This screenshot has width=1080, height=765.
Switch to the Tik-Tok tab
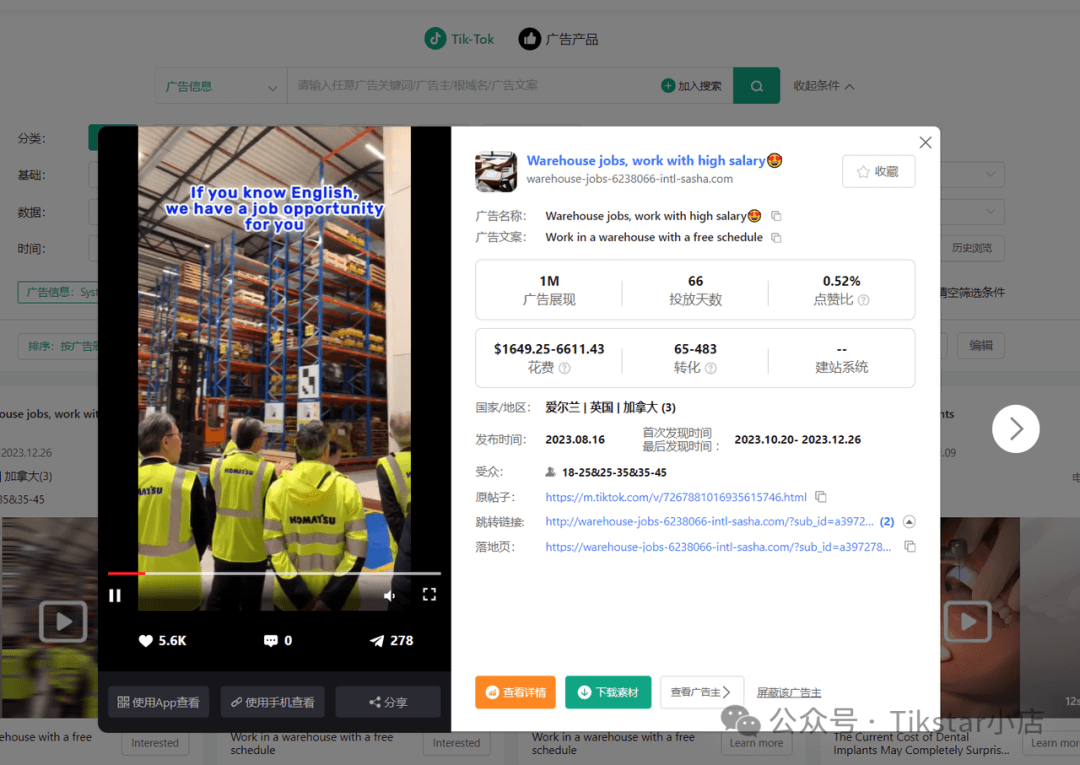(x=459, y=39)
